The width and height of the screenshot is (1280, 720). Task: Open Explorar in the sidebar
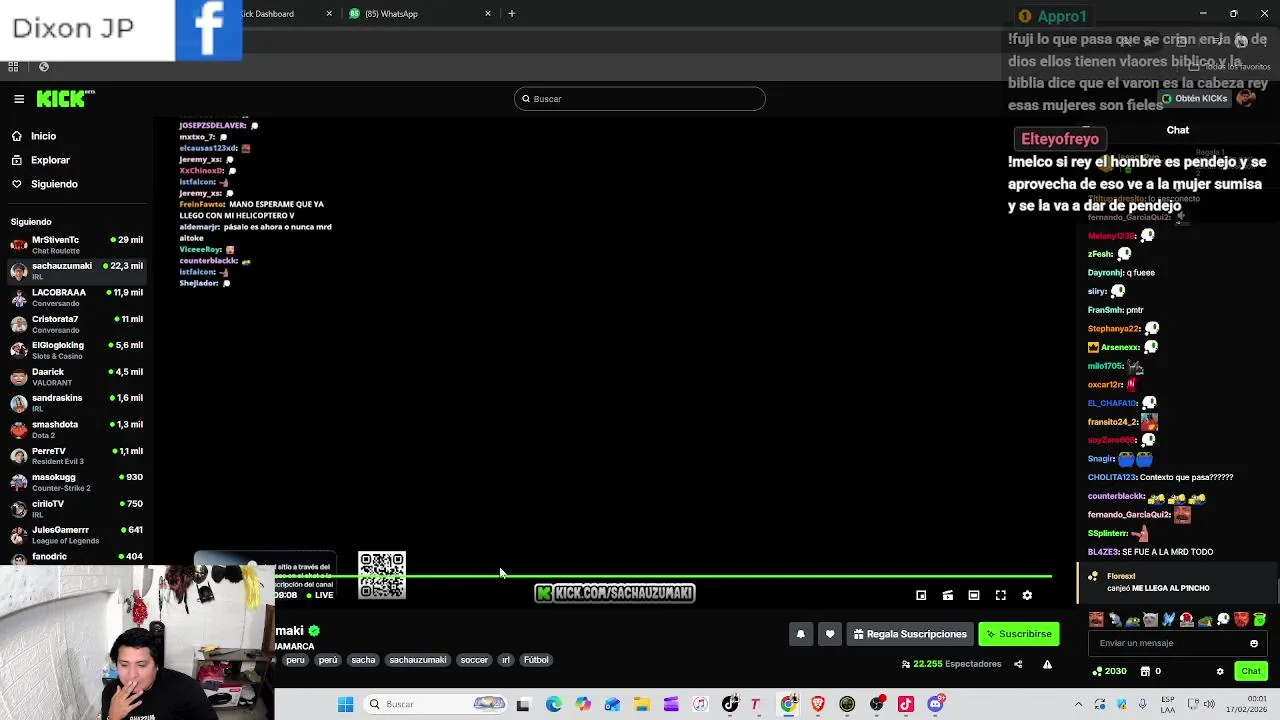50,160
